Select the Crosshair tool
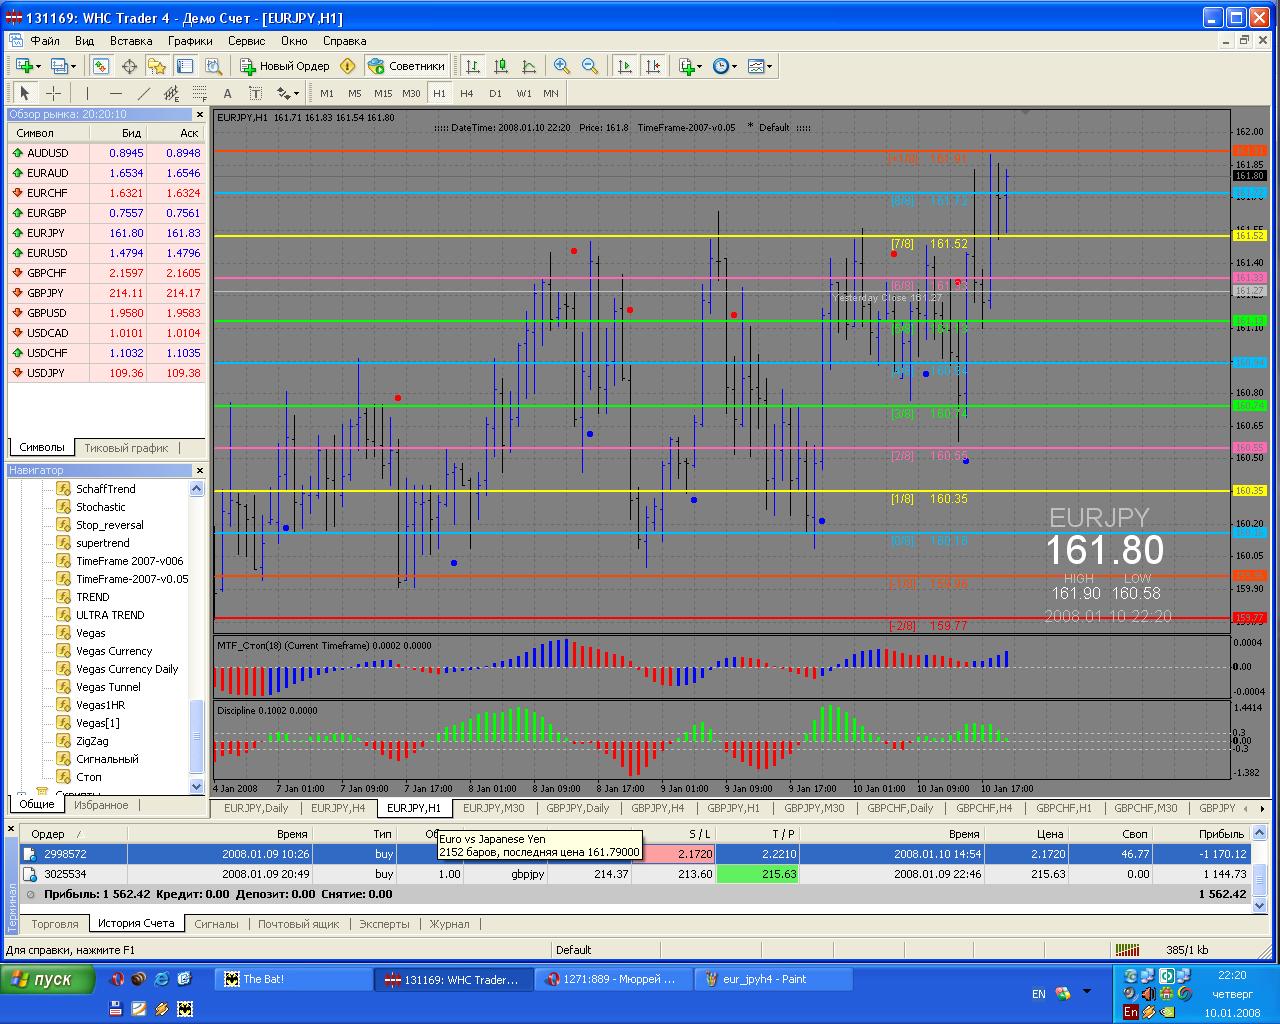1280x1024 pixels. (53, 93)
